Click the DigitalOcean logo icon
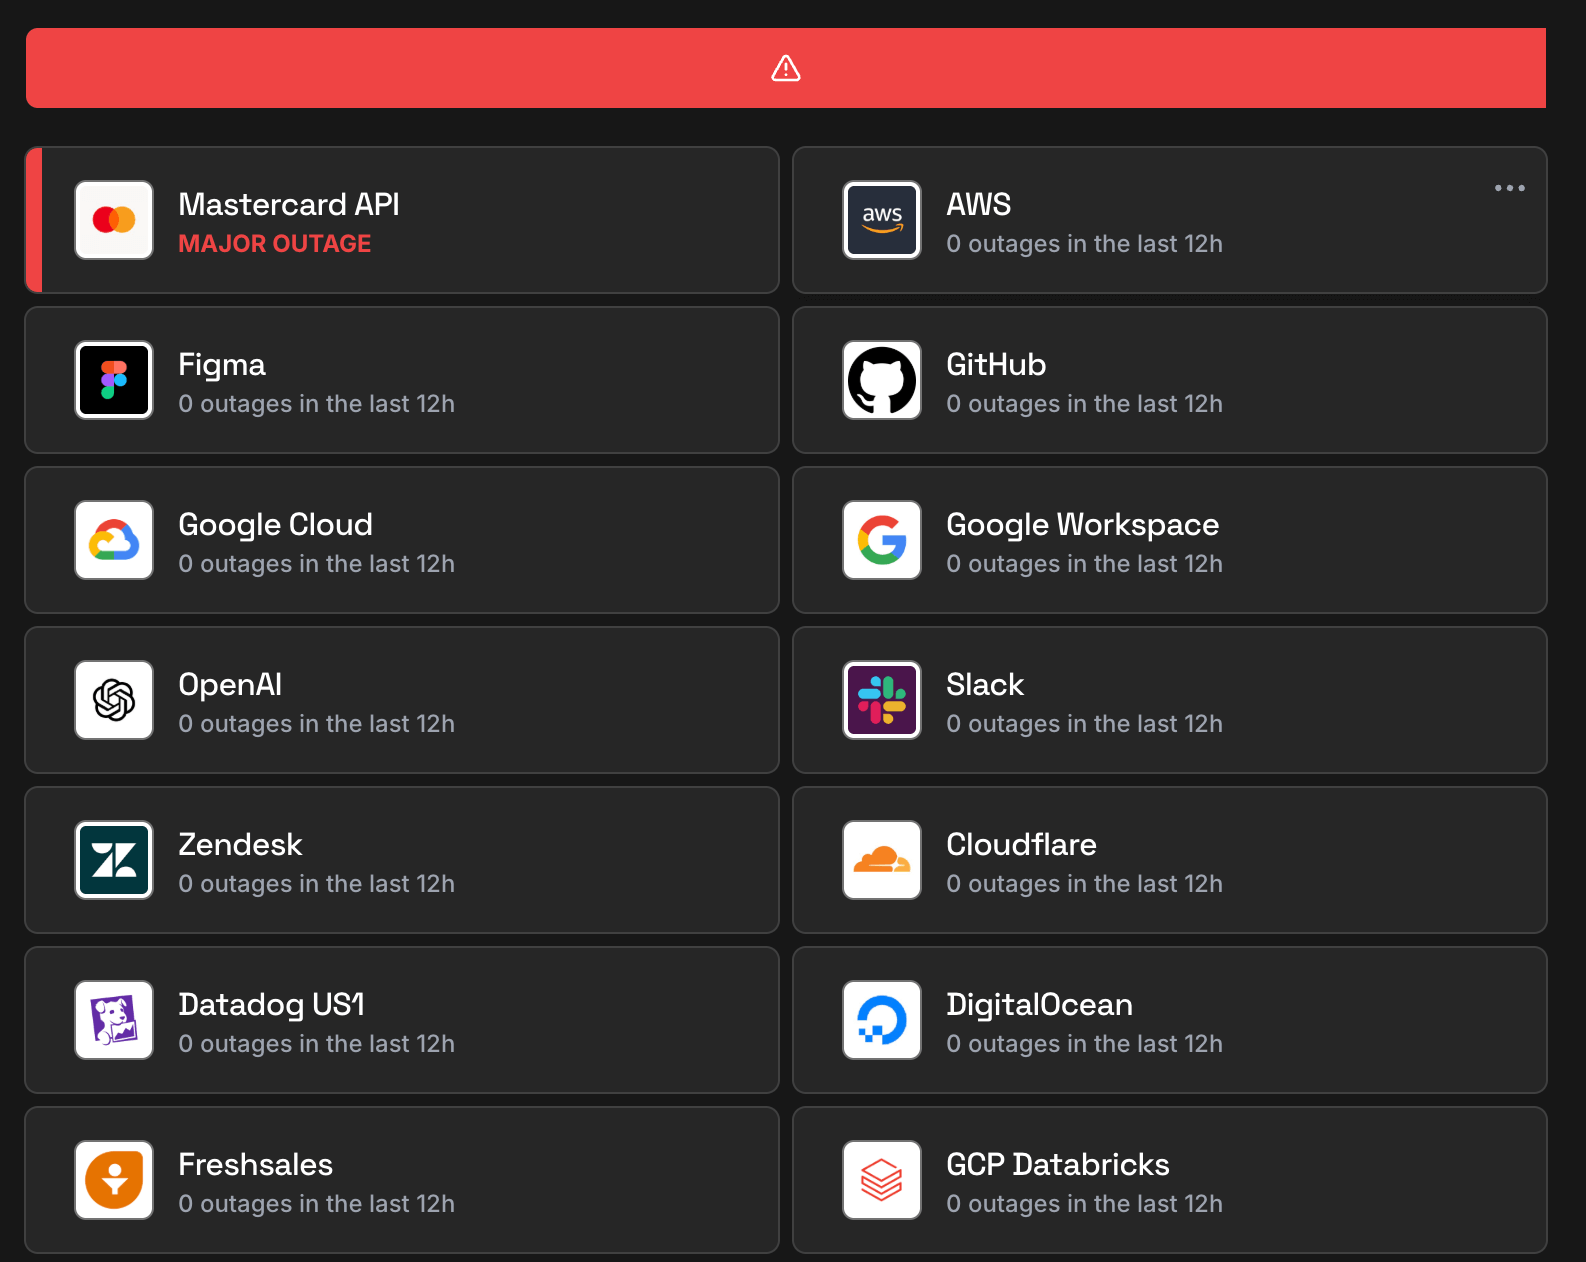 click(x=882, y=1020)
